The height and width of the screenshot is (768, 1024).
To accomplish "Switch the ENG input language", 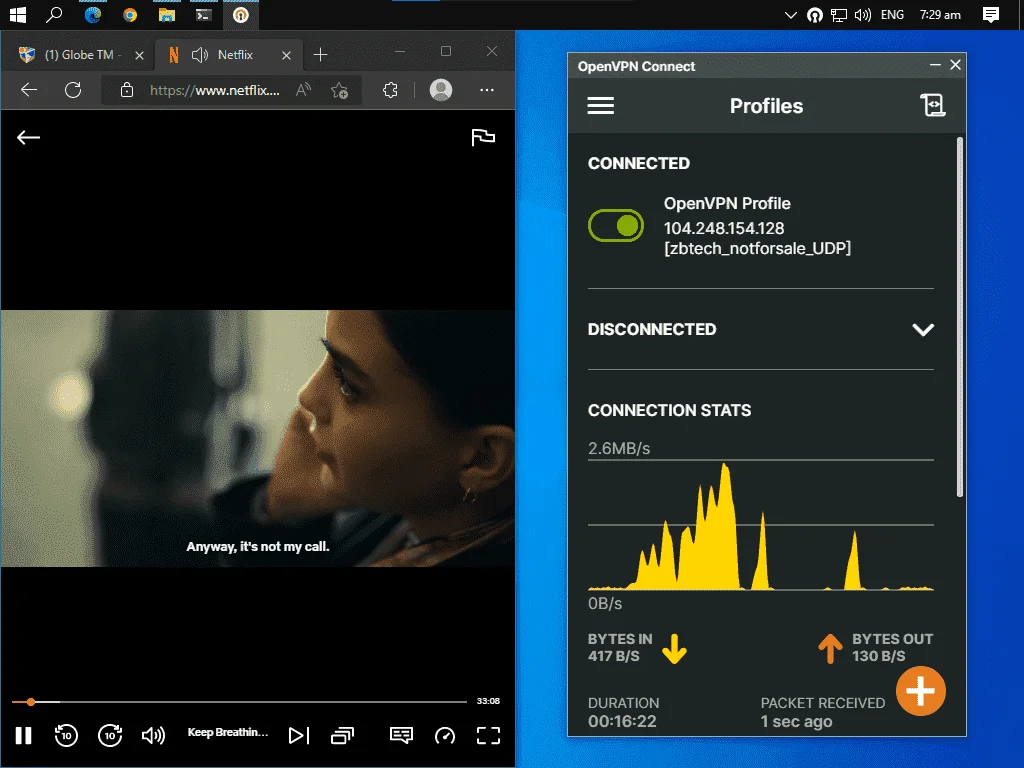I will [x=892, y=14].
